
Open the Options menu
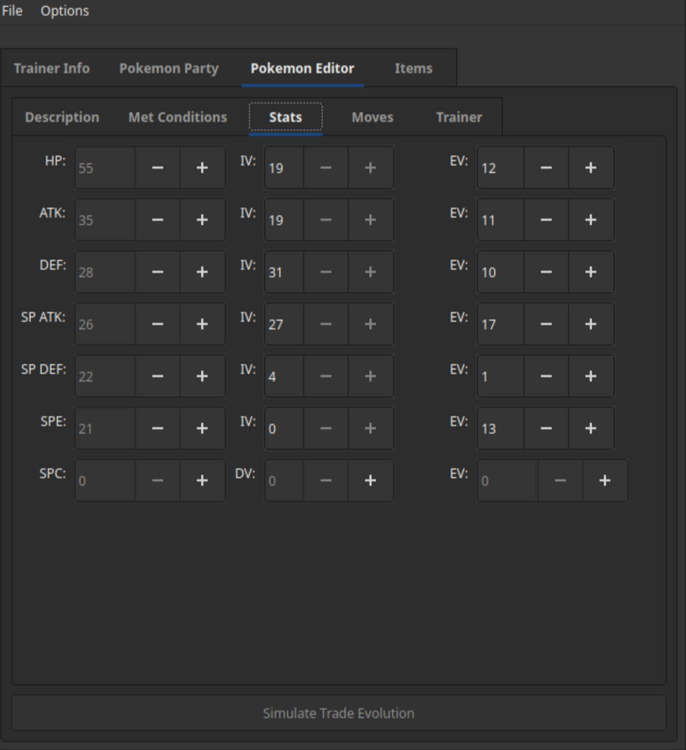pos(64,11)
